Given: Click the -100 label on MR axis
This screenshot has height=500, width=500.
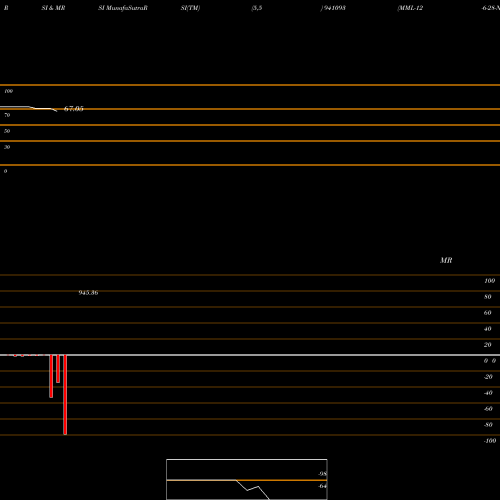Looking at the screenshot, I should [490, 441].
